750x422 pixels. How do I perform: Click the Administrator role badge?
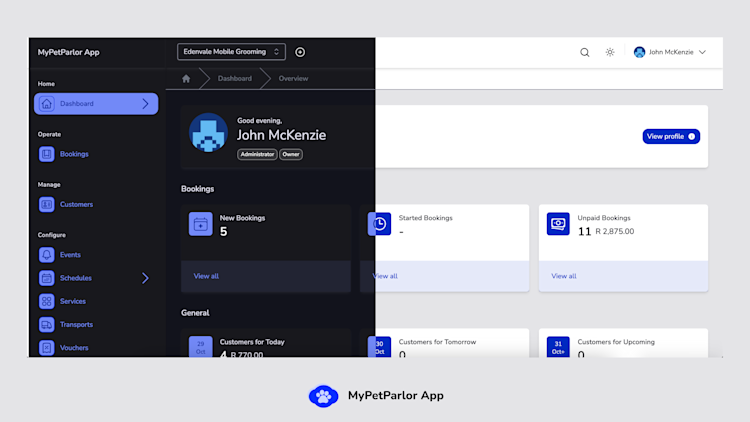[257, 155]
